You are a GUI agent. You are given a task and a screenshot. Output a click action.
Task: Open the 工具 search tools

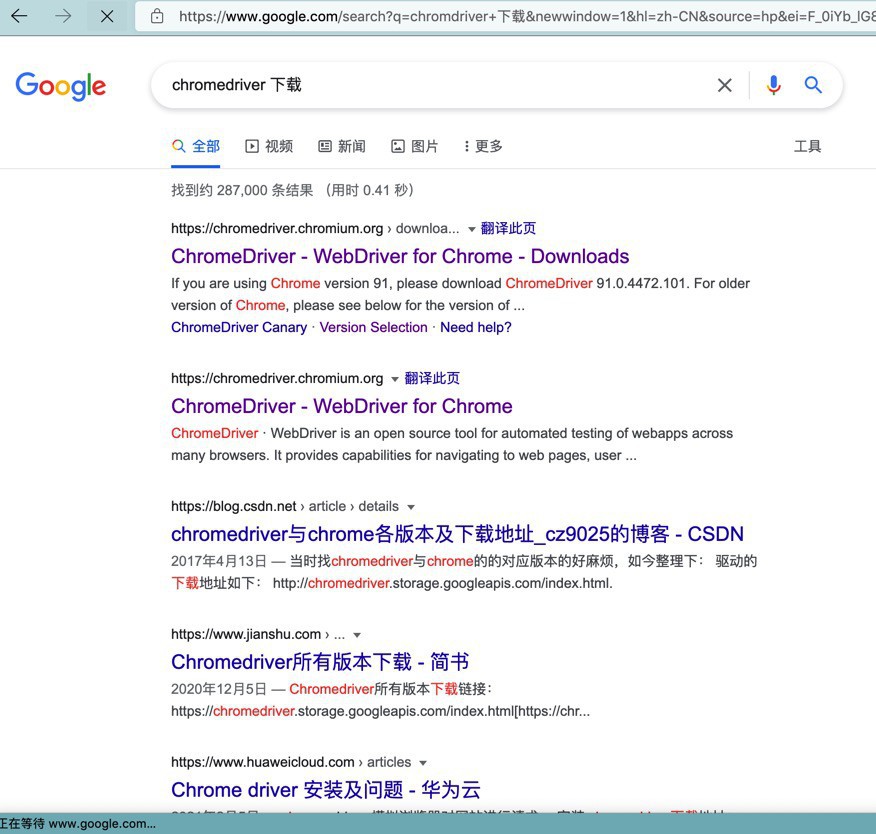coord(807,146)
